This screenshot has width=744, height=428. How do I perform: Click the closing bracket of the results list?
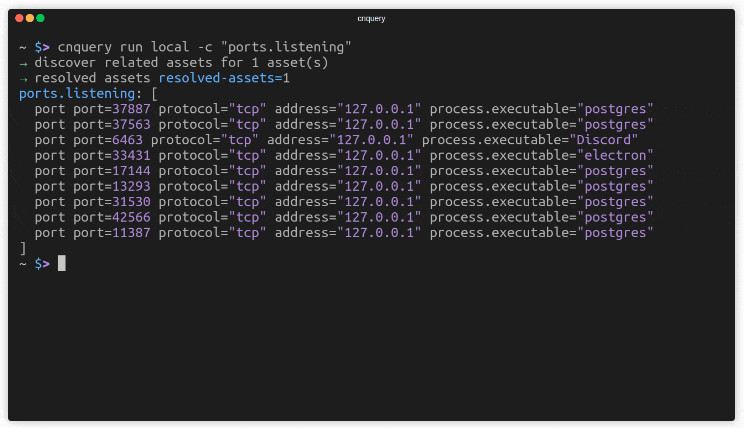coord(23,248)
